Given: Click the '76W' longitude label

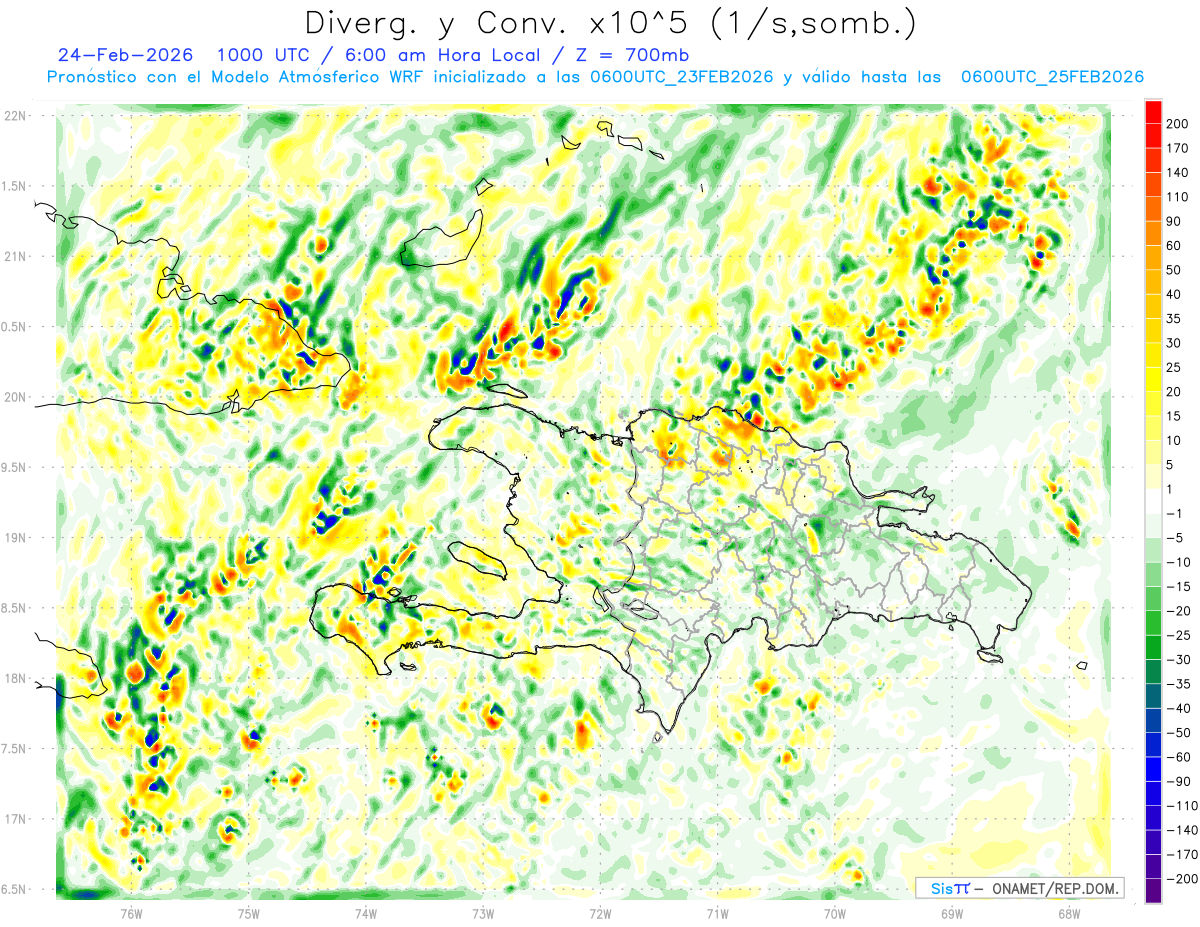Looking at the screenshot, I should tap(131, 913).
